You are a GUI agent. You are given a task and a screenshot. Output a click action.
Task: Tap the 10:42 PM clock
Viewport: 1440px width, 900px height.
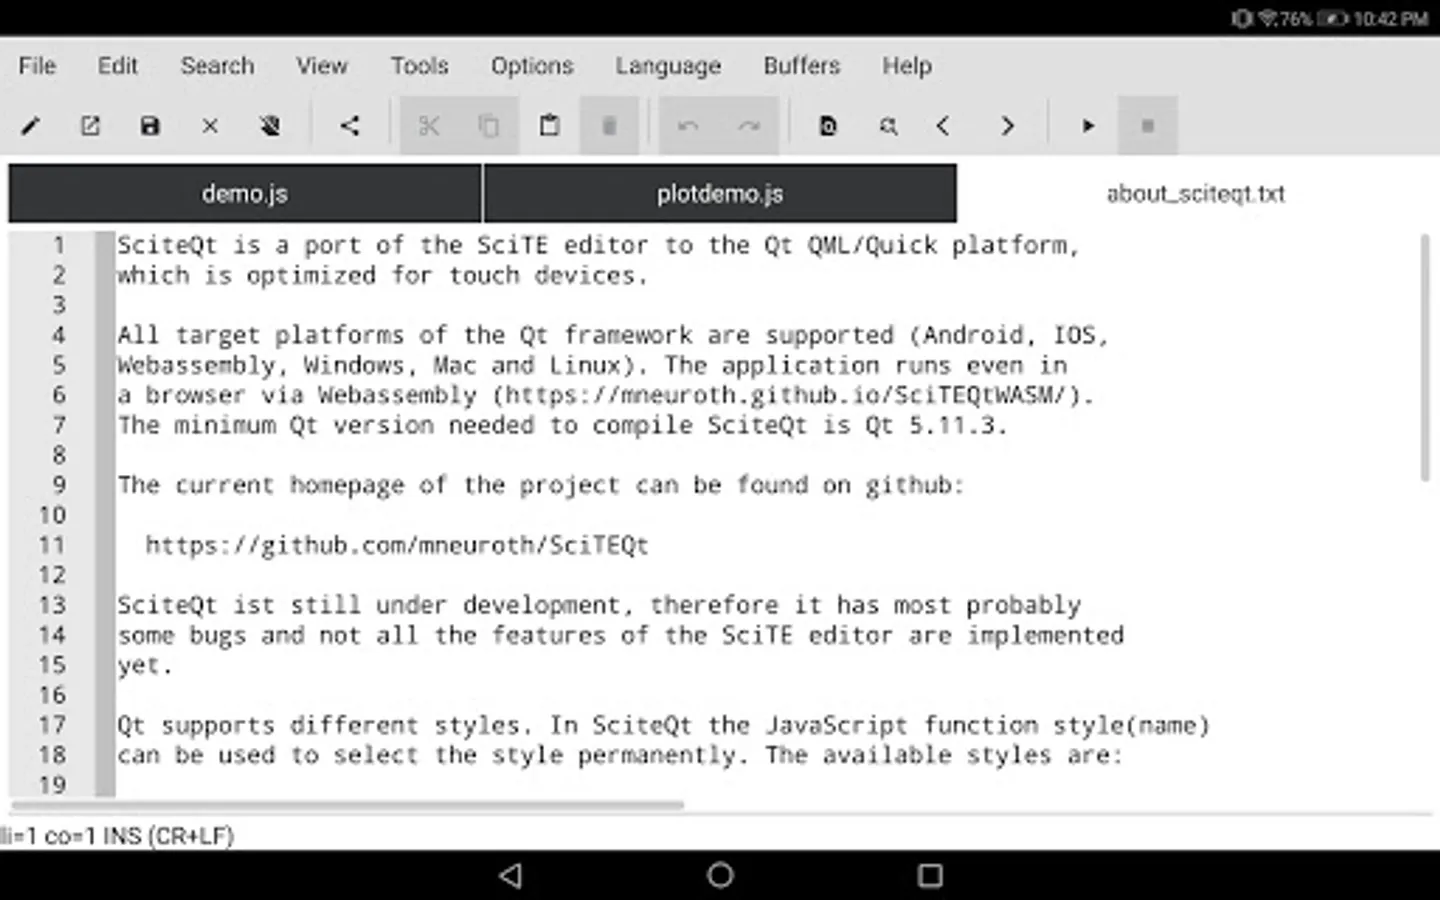[1391, 18]
